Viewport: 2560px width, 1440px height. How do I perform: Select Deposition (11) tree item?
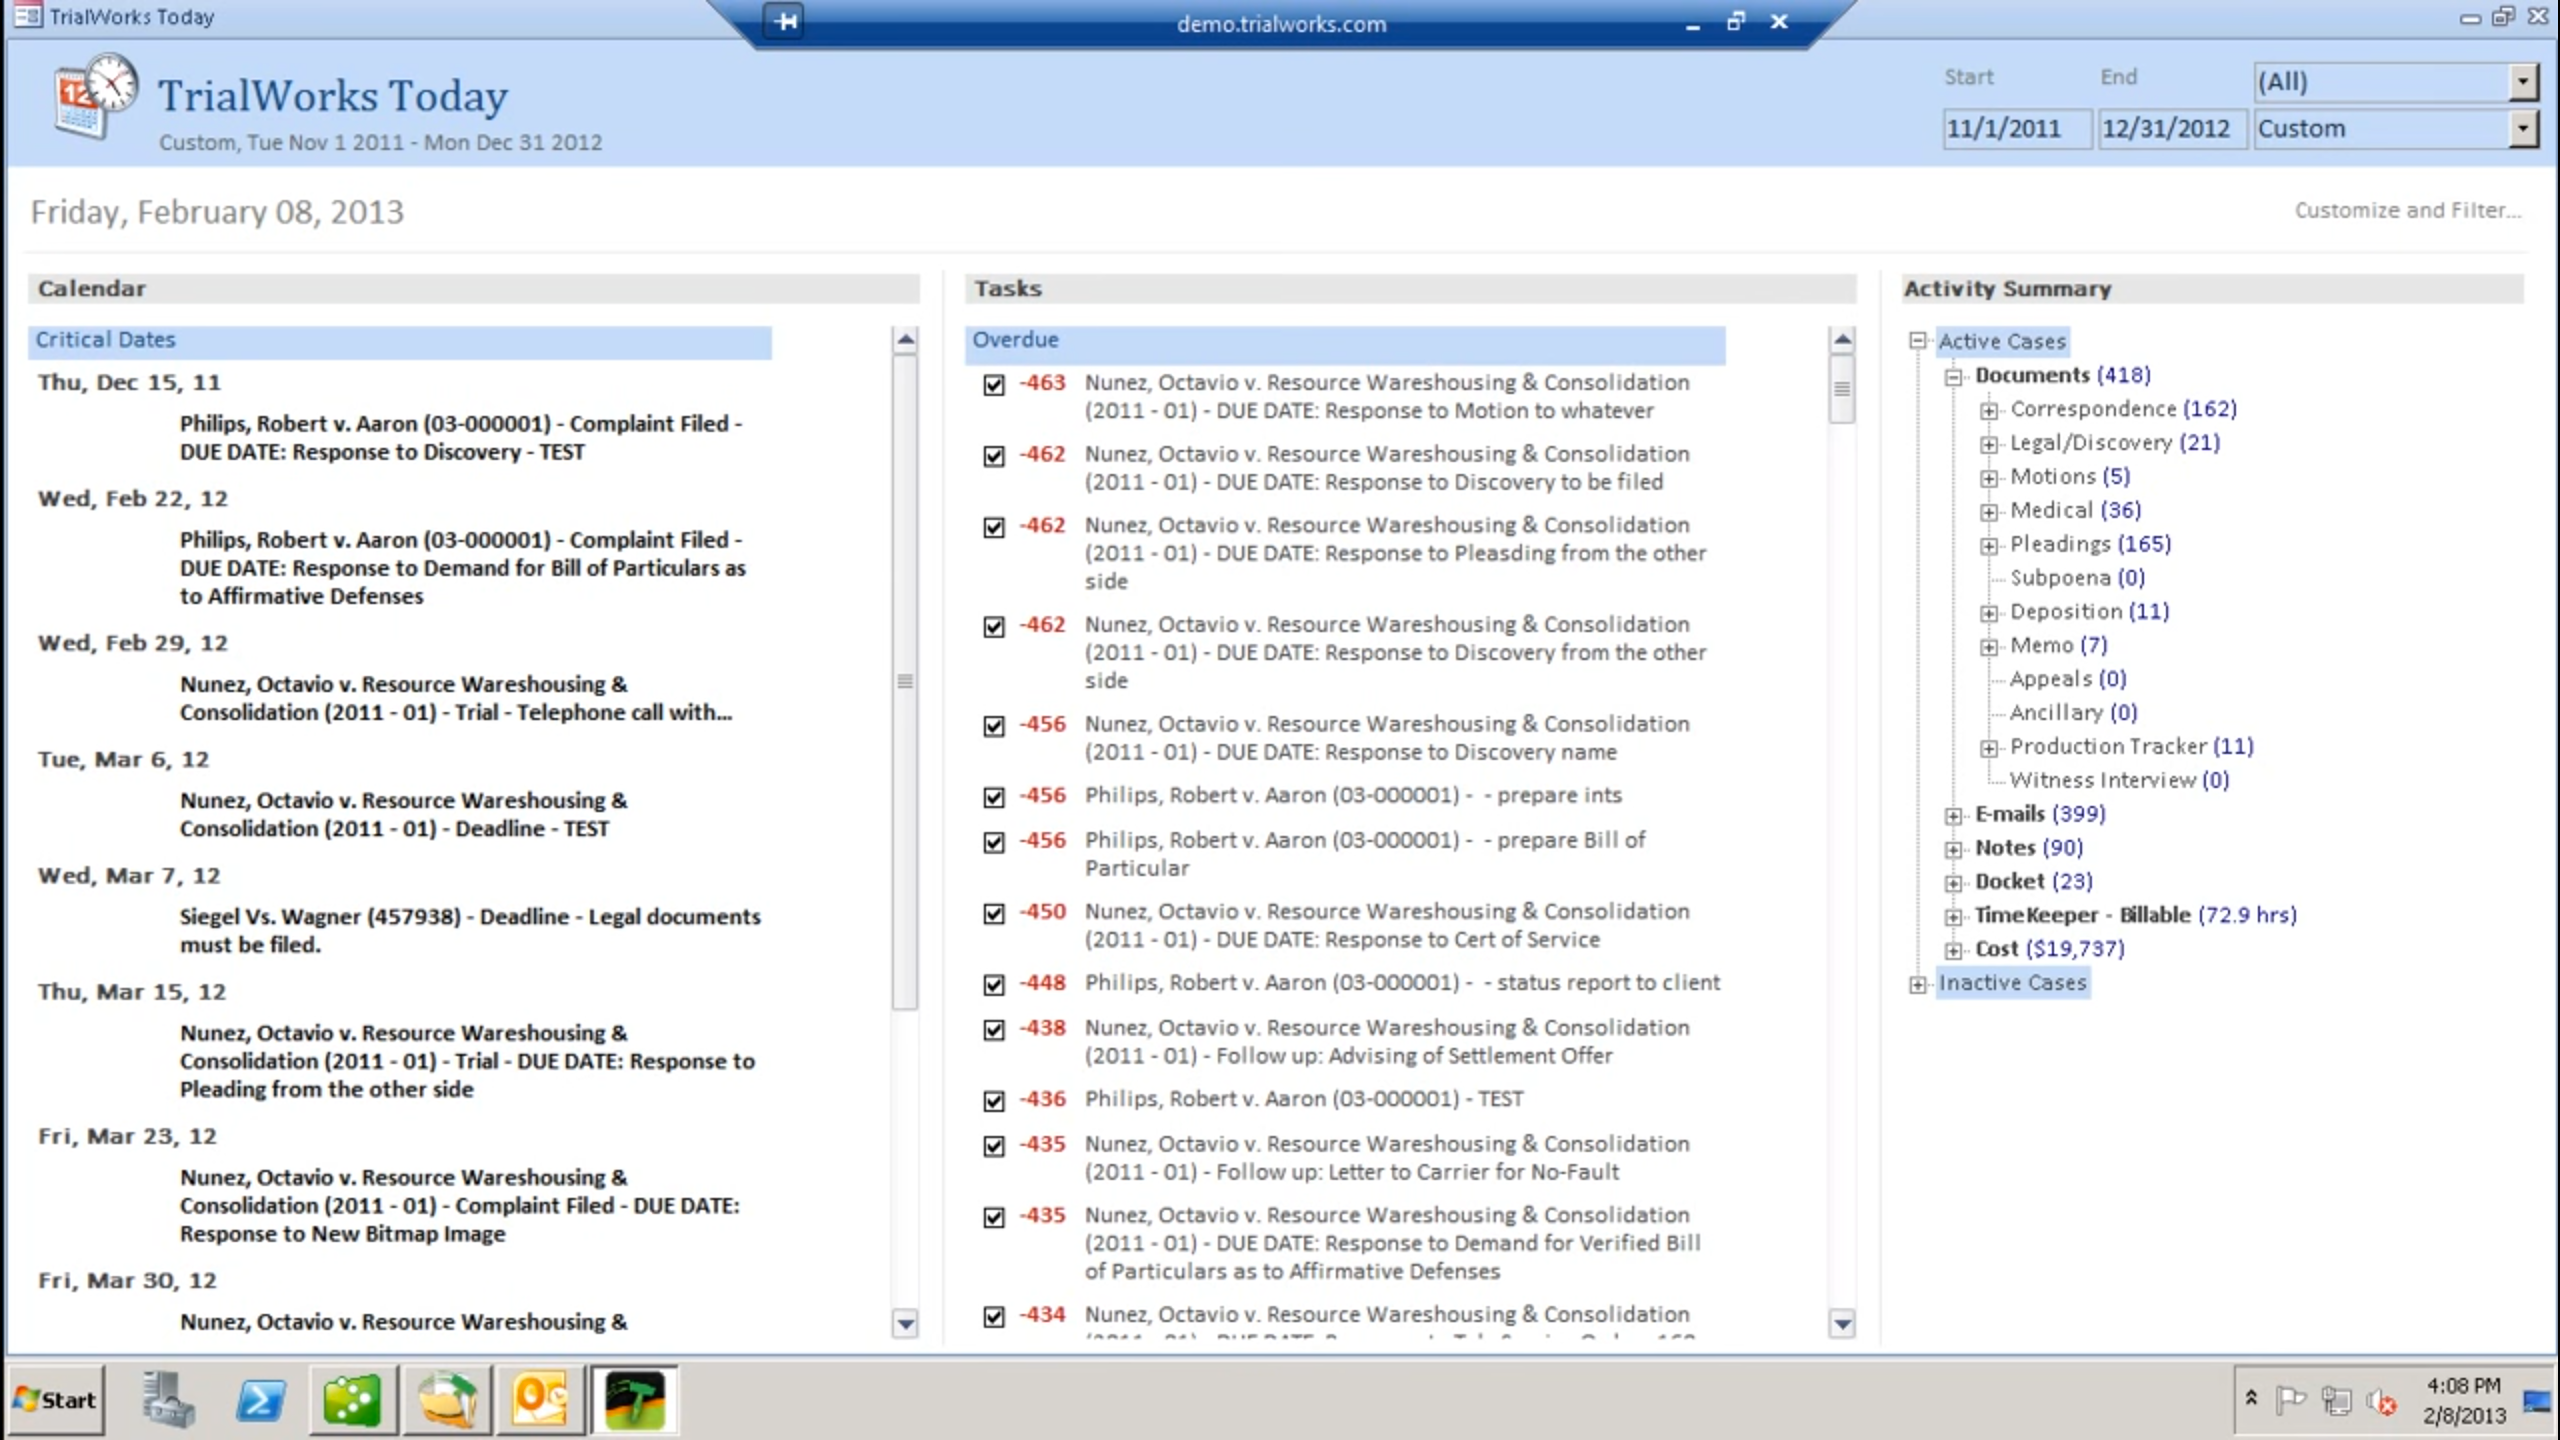point(2089,611)
